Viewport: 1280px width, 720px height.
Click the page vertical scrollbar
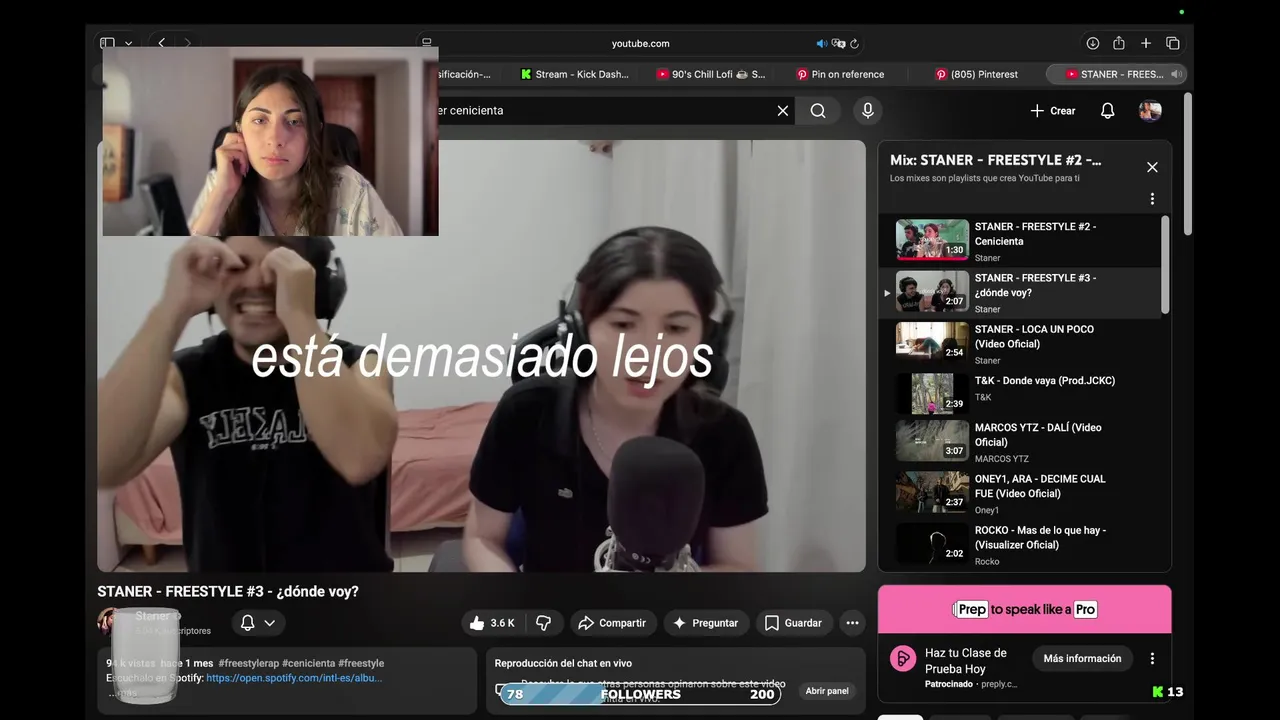(x=1187, y=165)
